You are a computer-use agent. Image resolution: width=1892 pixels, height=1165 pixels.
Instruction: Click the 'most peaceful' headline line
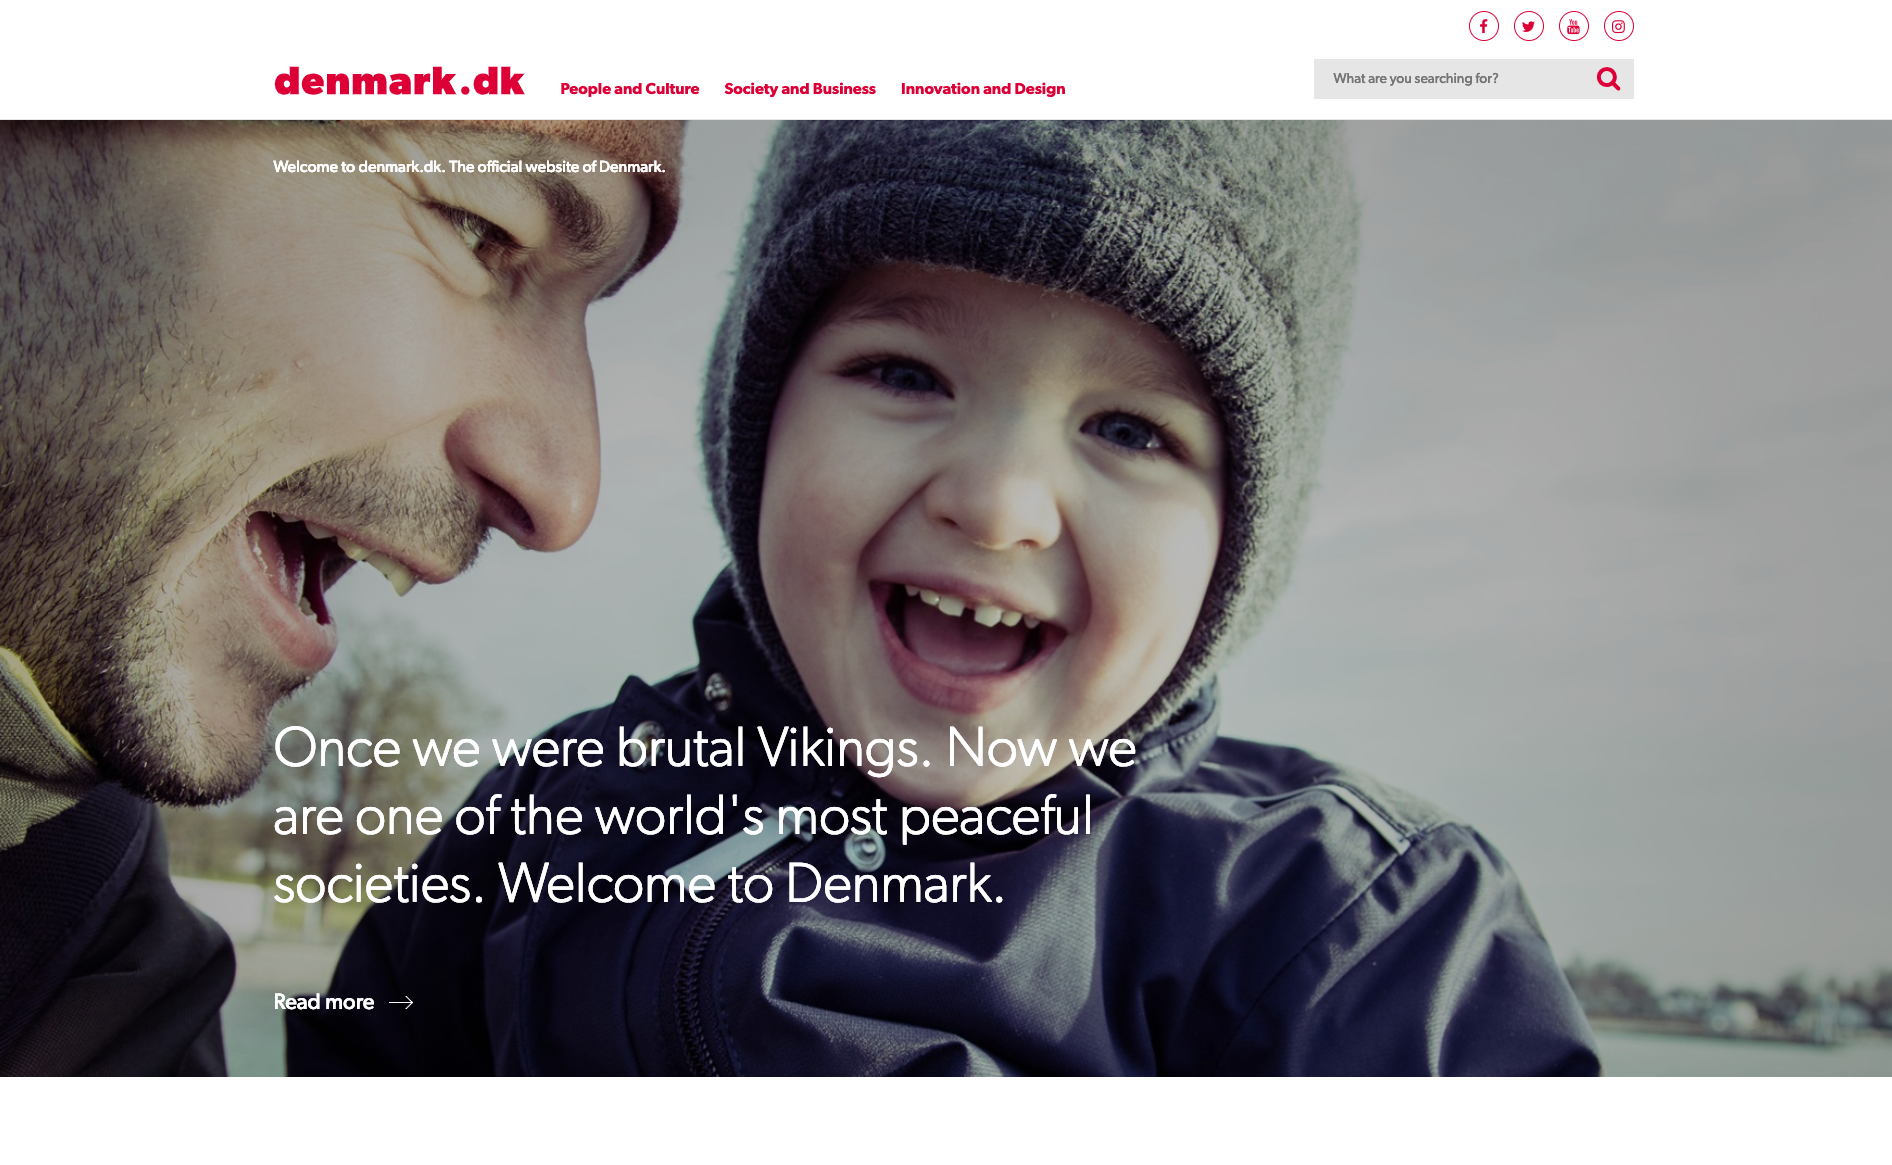934,816
